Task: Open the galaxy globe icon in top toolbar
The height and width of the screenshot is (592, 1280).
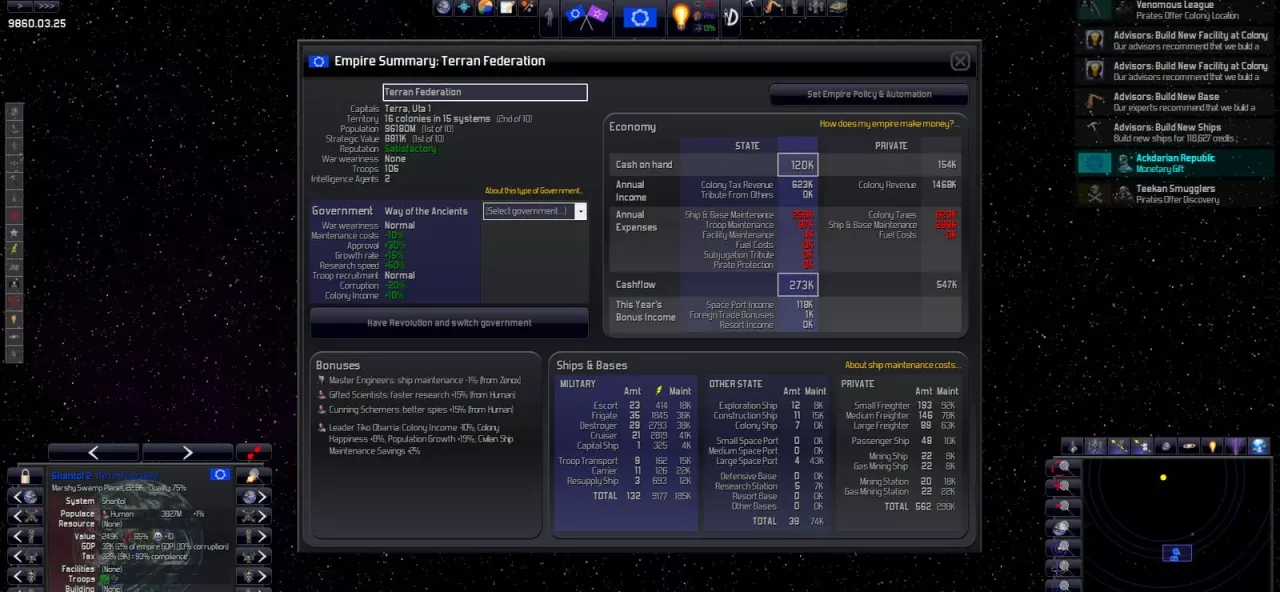Action: tap(443, 8)
